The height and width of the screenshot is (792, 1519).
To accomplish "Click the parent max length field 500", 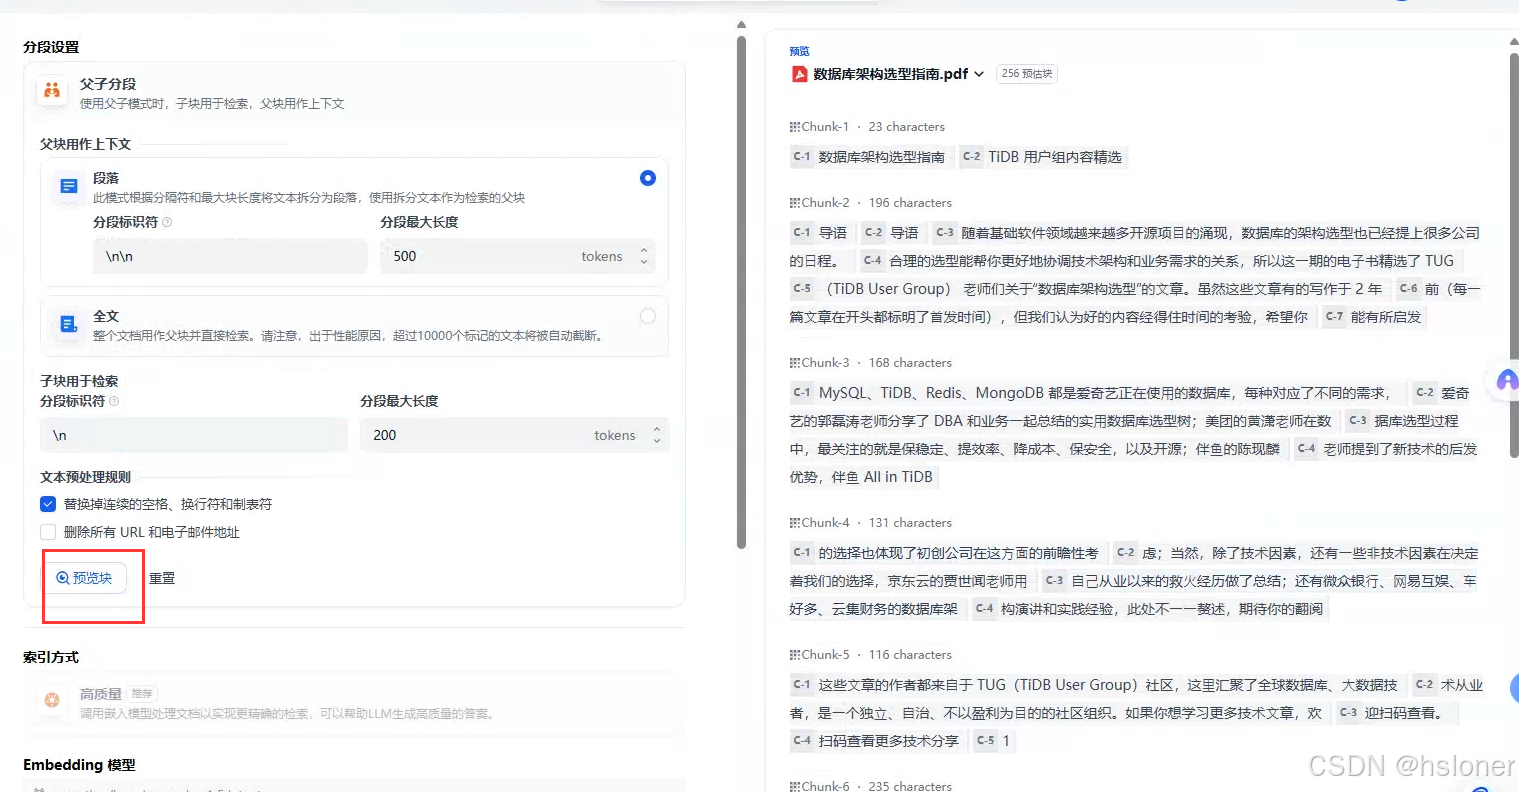I will 519,256.
